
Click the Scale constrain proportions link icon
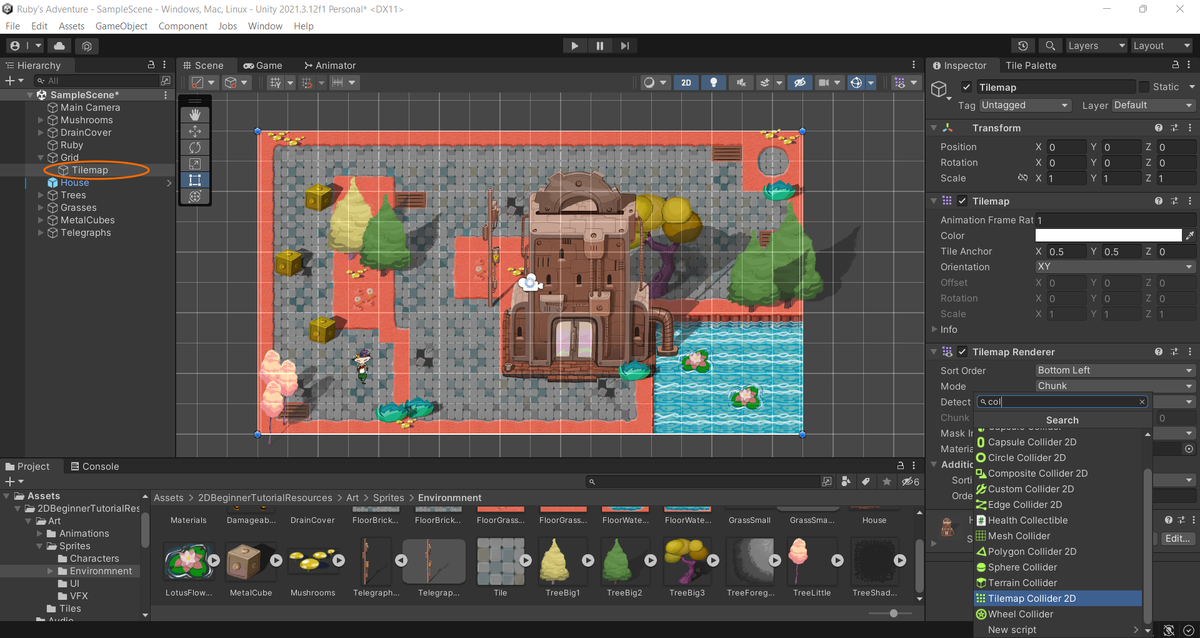(x=1022, y=178)
